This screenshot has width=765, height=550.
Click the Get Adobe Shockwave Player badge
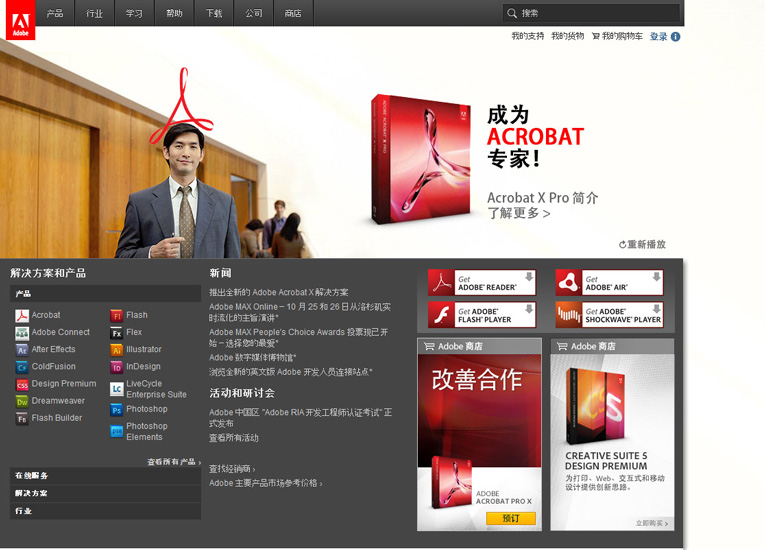tap(609, 315)
